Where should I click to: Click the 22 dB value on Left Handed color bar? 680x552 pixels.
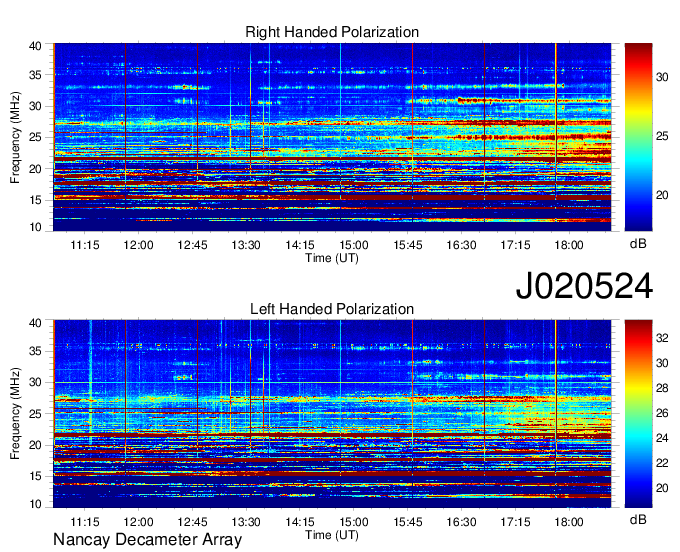[x=662, y=463]
